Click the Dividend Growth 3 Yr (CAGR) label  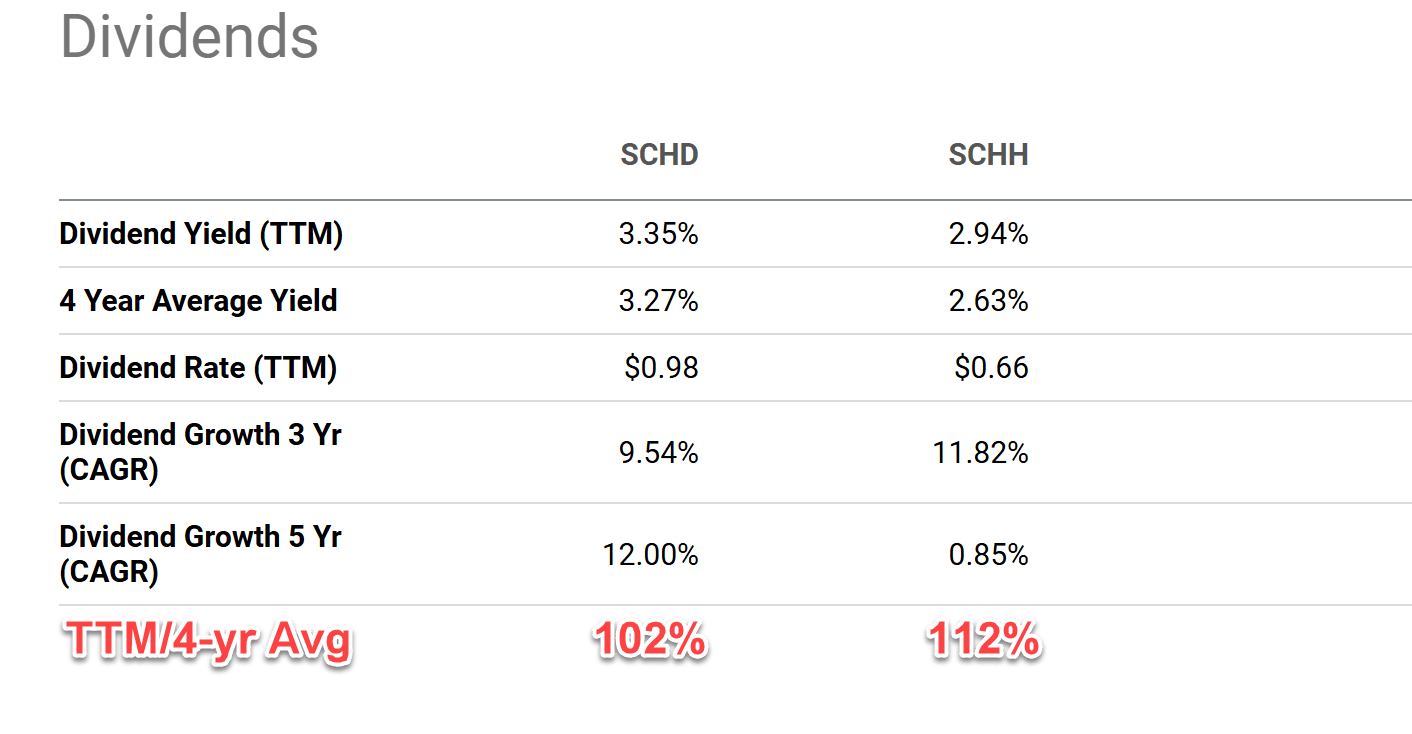tap(200, 452)
